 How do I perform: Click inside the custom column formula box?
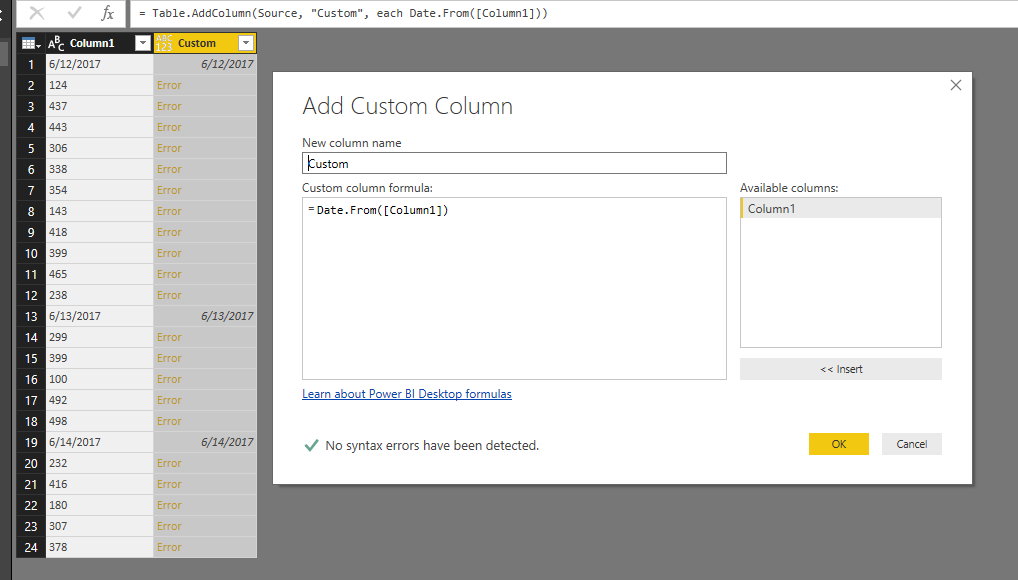point(514,288)
